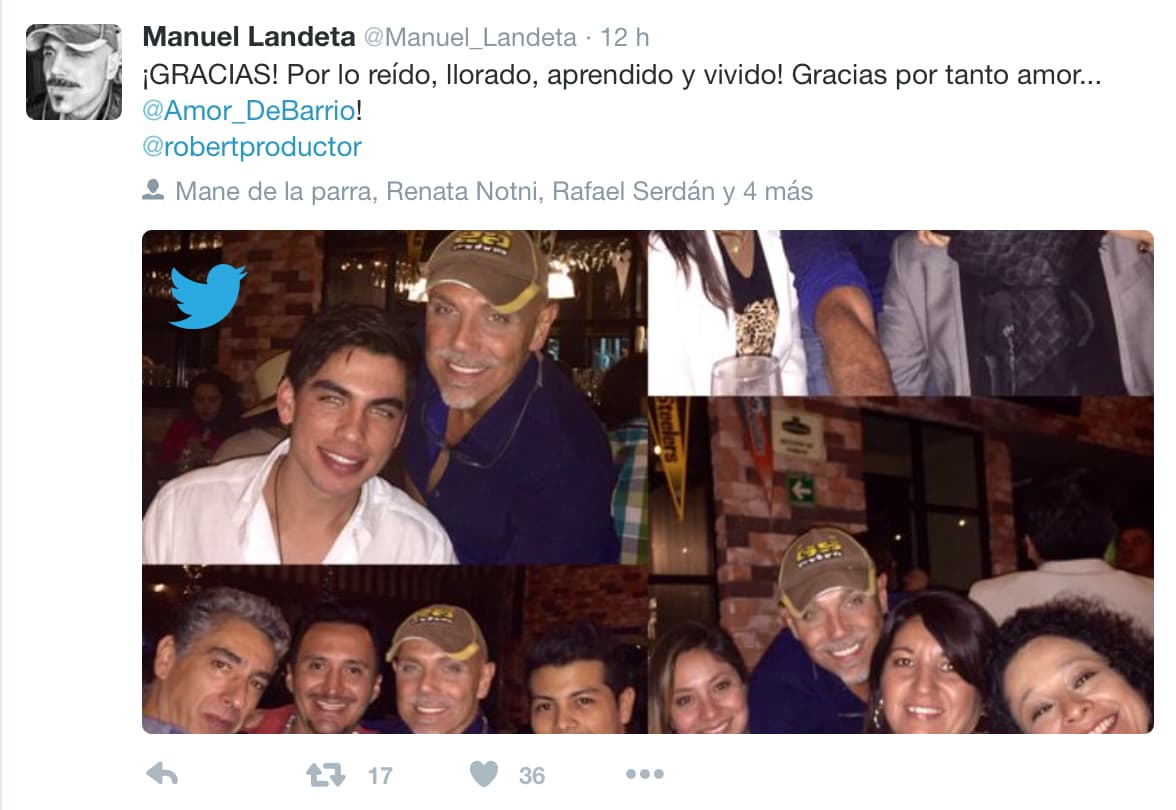Open the @Amor_DeBarrio mention
This screenshot has height=810, width=1176.
(249, 111)
